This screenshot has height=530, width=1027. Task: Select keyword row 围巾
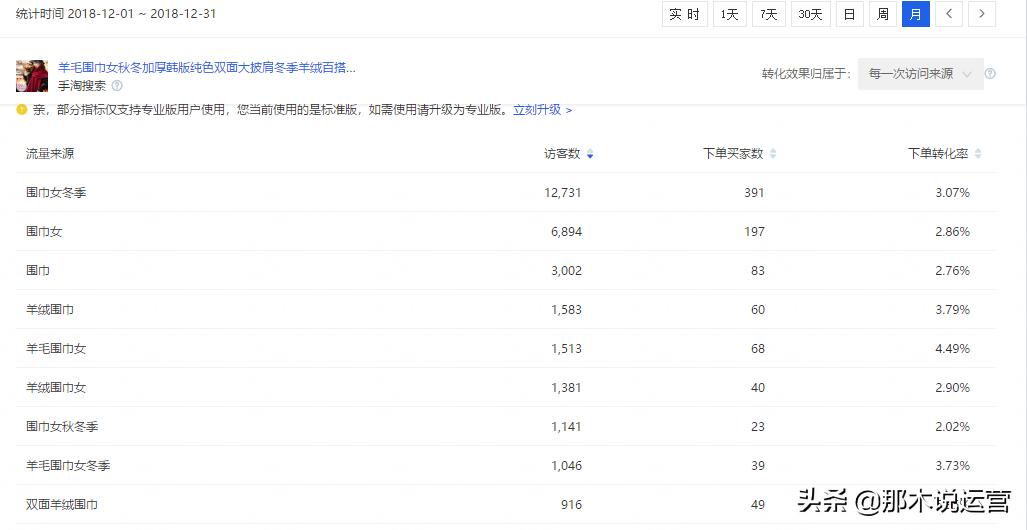(506, 271)
